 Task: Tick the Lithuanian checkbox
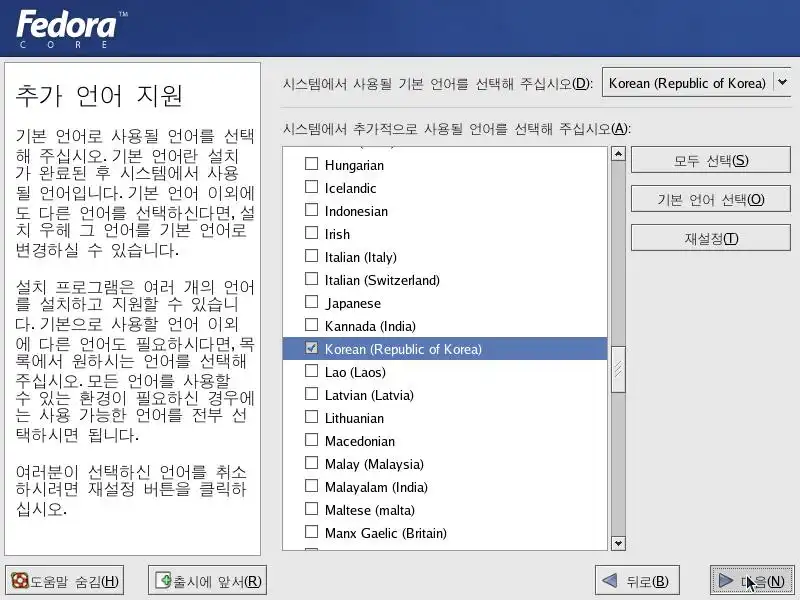[311, 417]
